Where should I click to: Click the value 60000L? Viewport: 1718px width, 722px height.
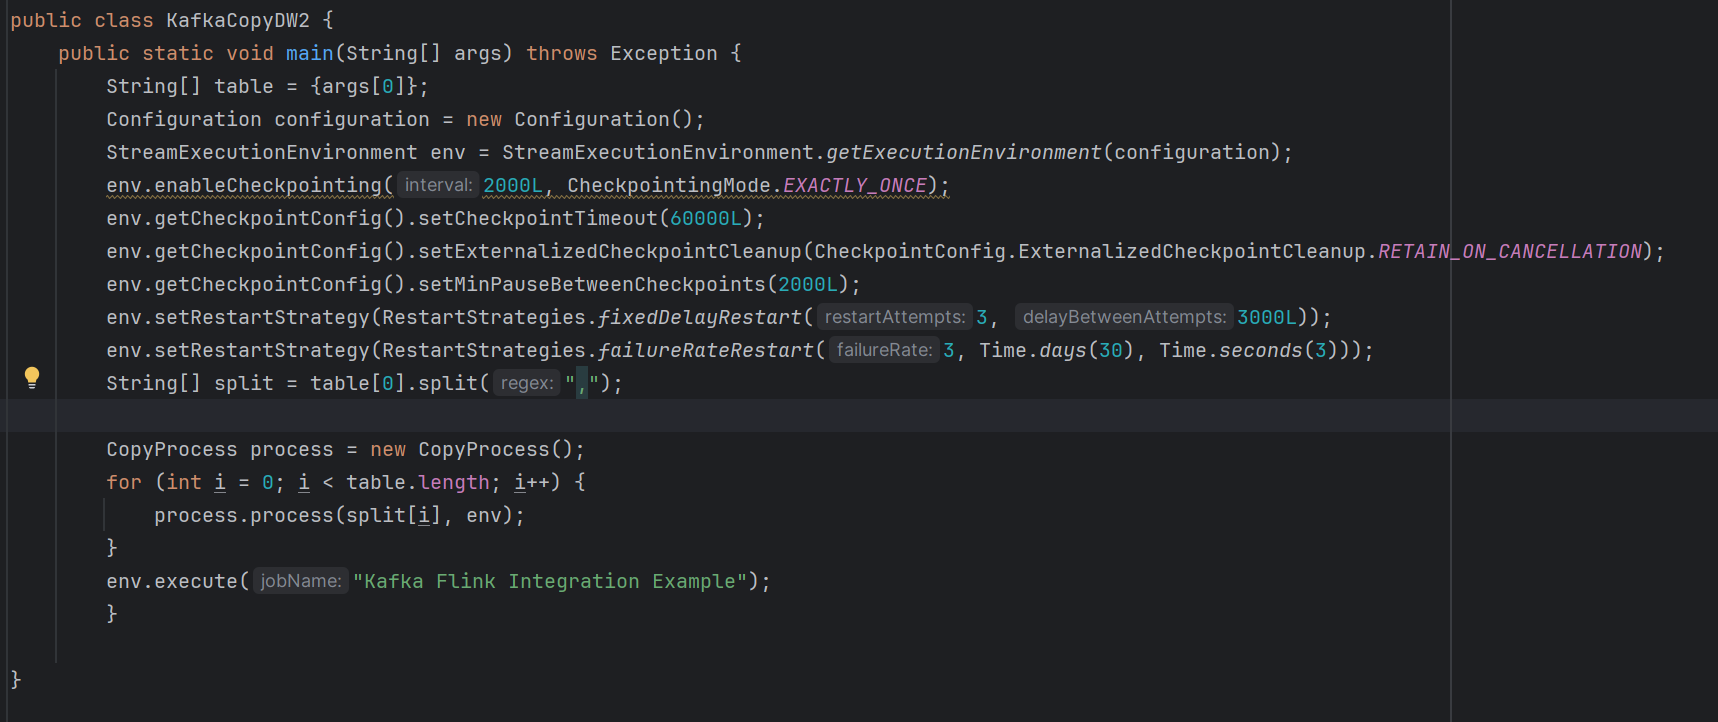tap(706, 218)
